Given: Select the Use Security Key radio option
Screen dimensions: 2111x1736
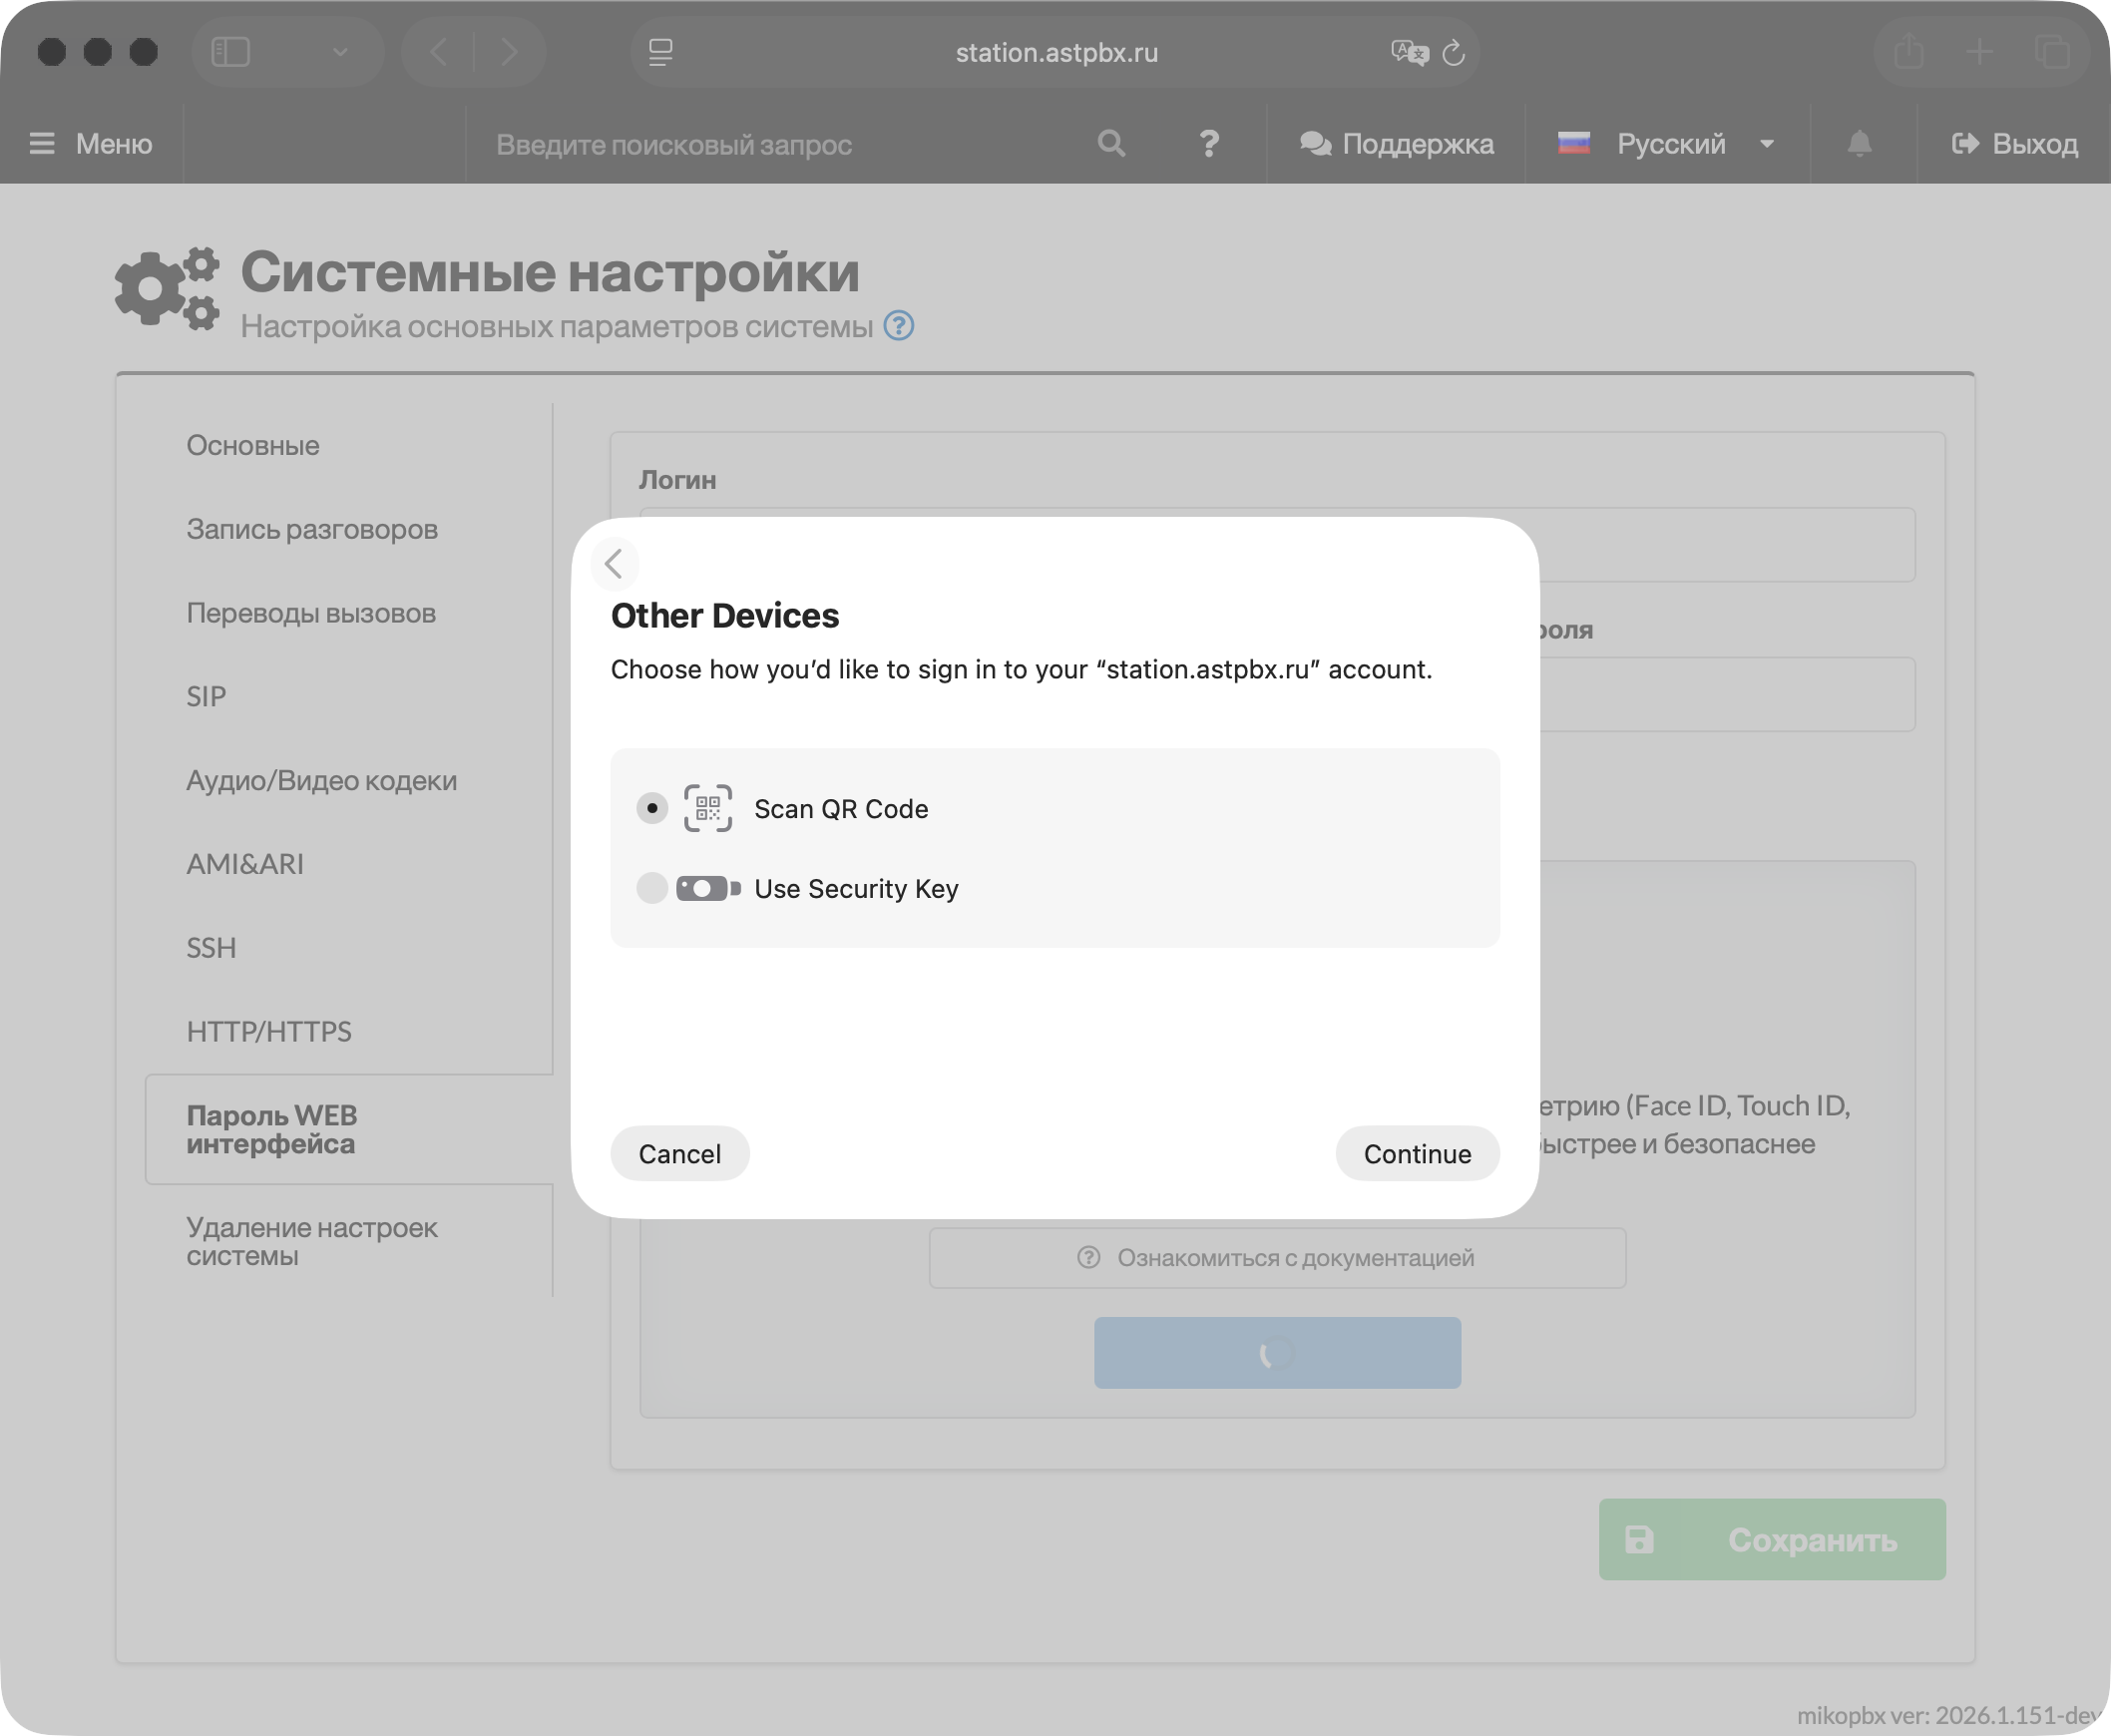Looking at the screenshot, I should tap(652, 888).
